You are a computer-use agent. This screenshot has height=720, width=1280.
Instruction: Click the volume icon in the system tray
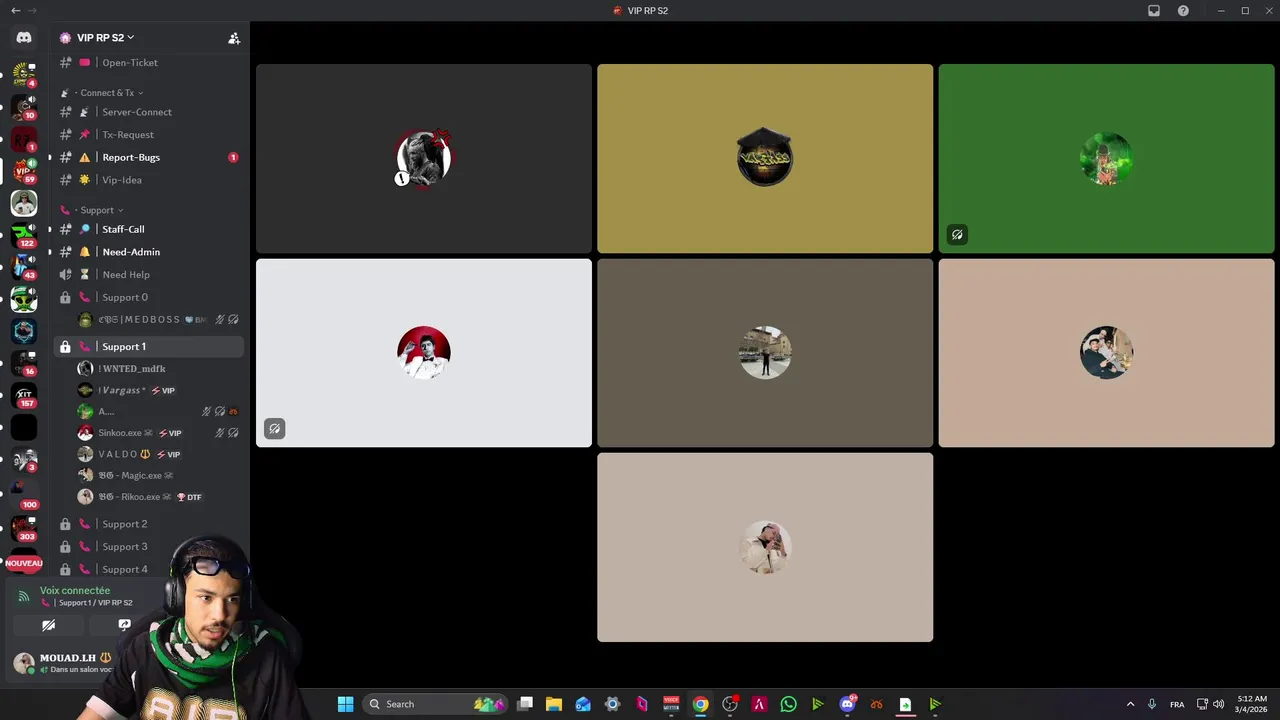1218,704
